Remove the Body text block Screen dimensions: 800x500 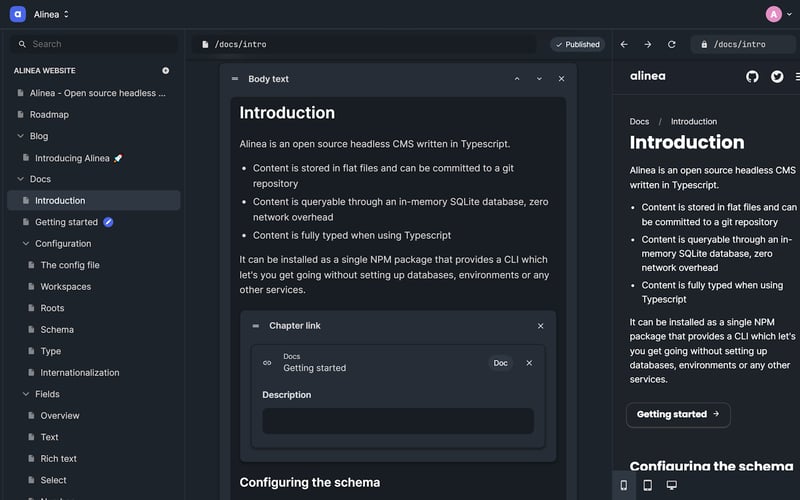pyautogui.click(x=561, y=79)
